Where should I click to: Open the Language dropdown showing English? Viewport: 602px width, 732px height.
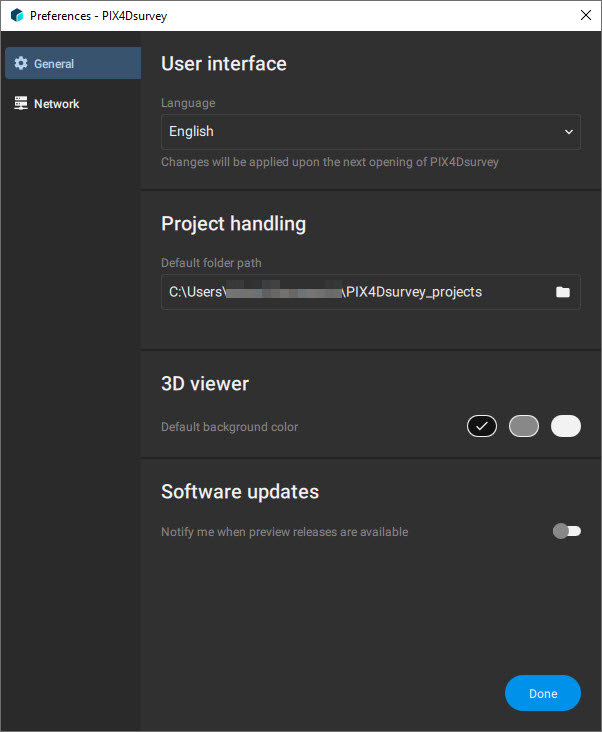[371, 132]
